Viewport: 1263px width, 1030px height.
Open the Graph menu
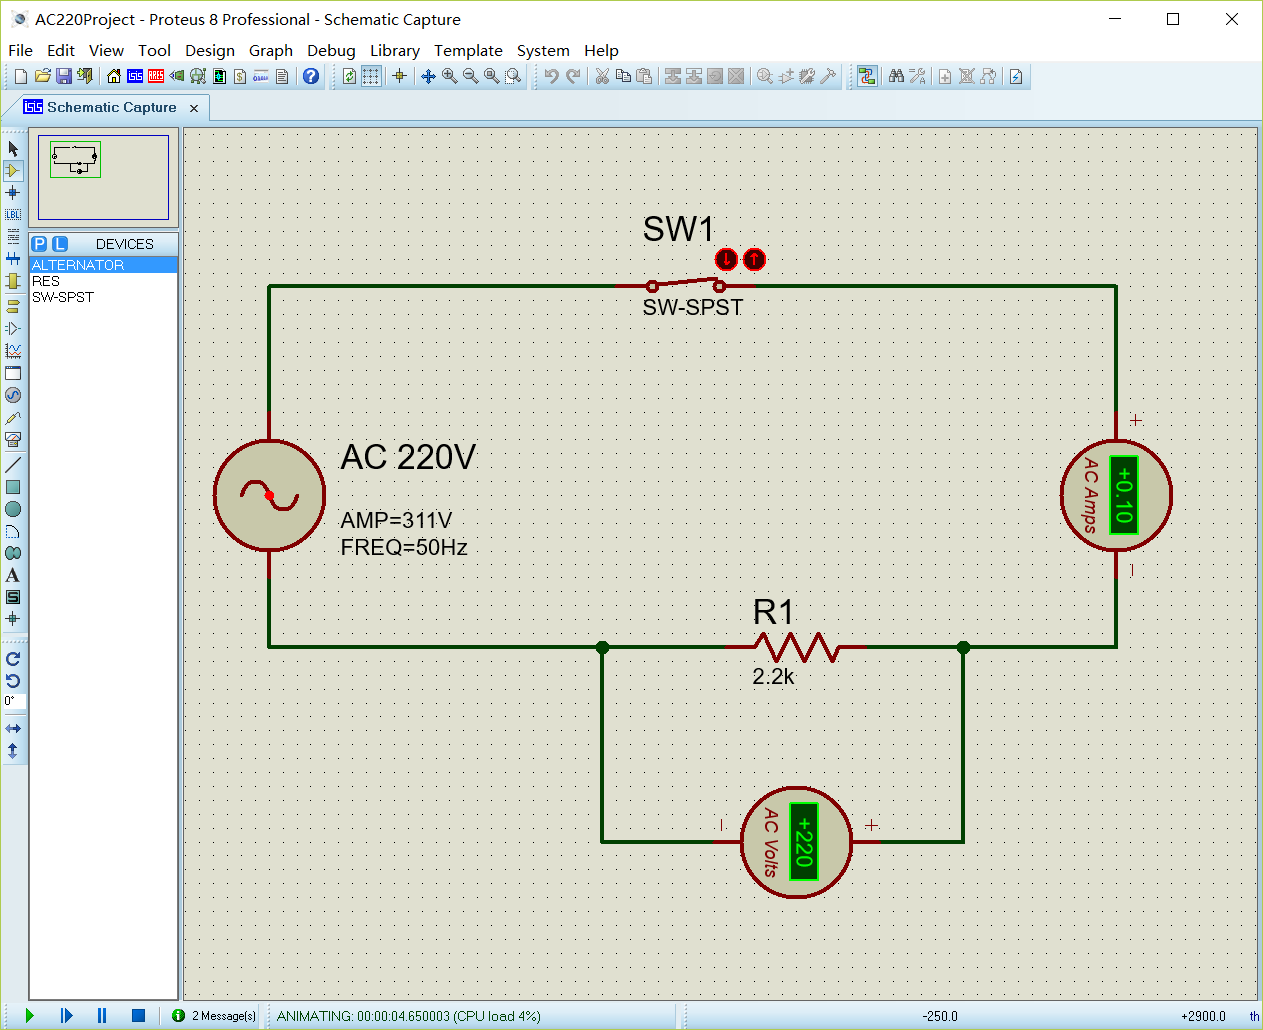coord(270,51)
